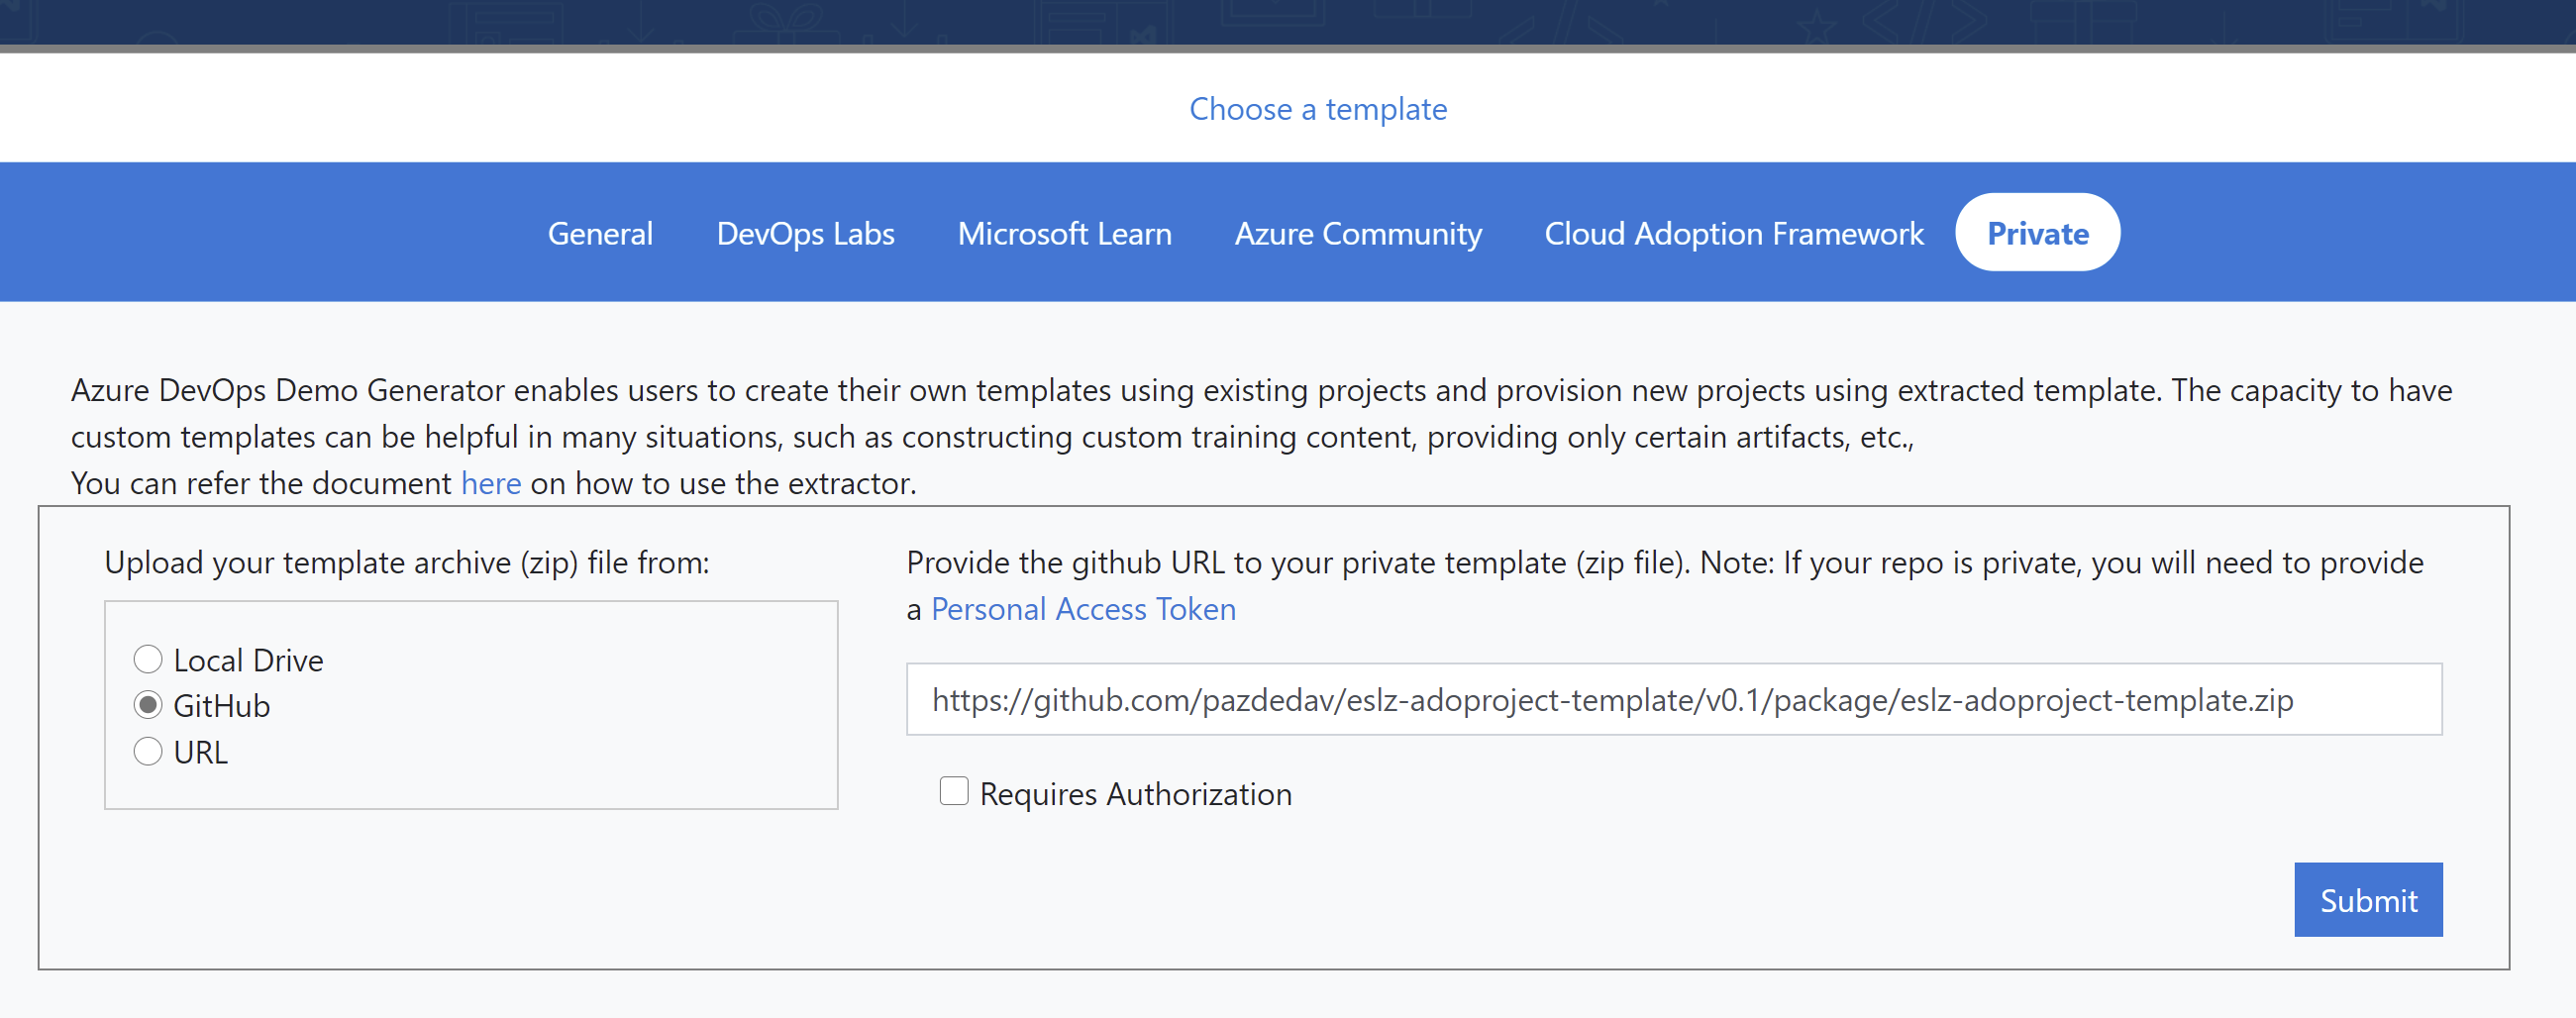Click the 'Requires Authorization' label text
2576x1018 pixels.
click(x=1135, y=794)
